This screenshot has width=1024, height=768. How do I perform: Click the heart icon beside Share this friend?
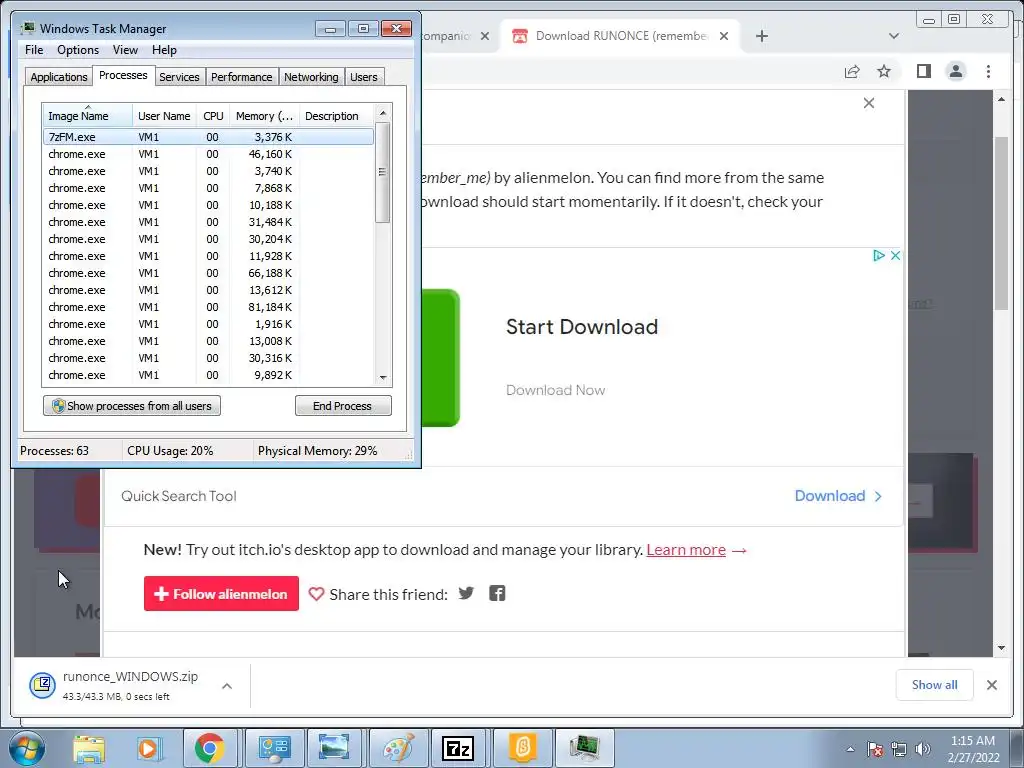coord(316,594)
